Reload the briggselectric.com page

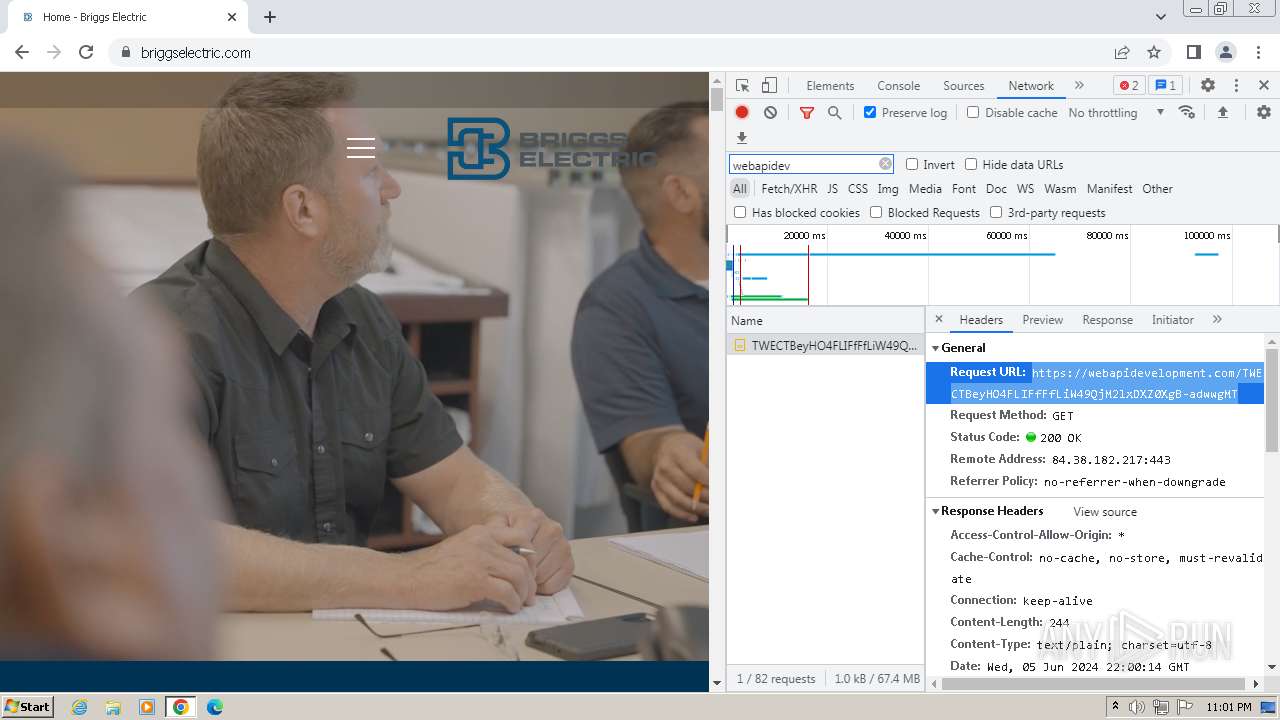point(86,52)
